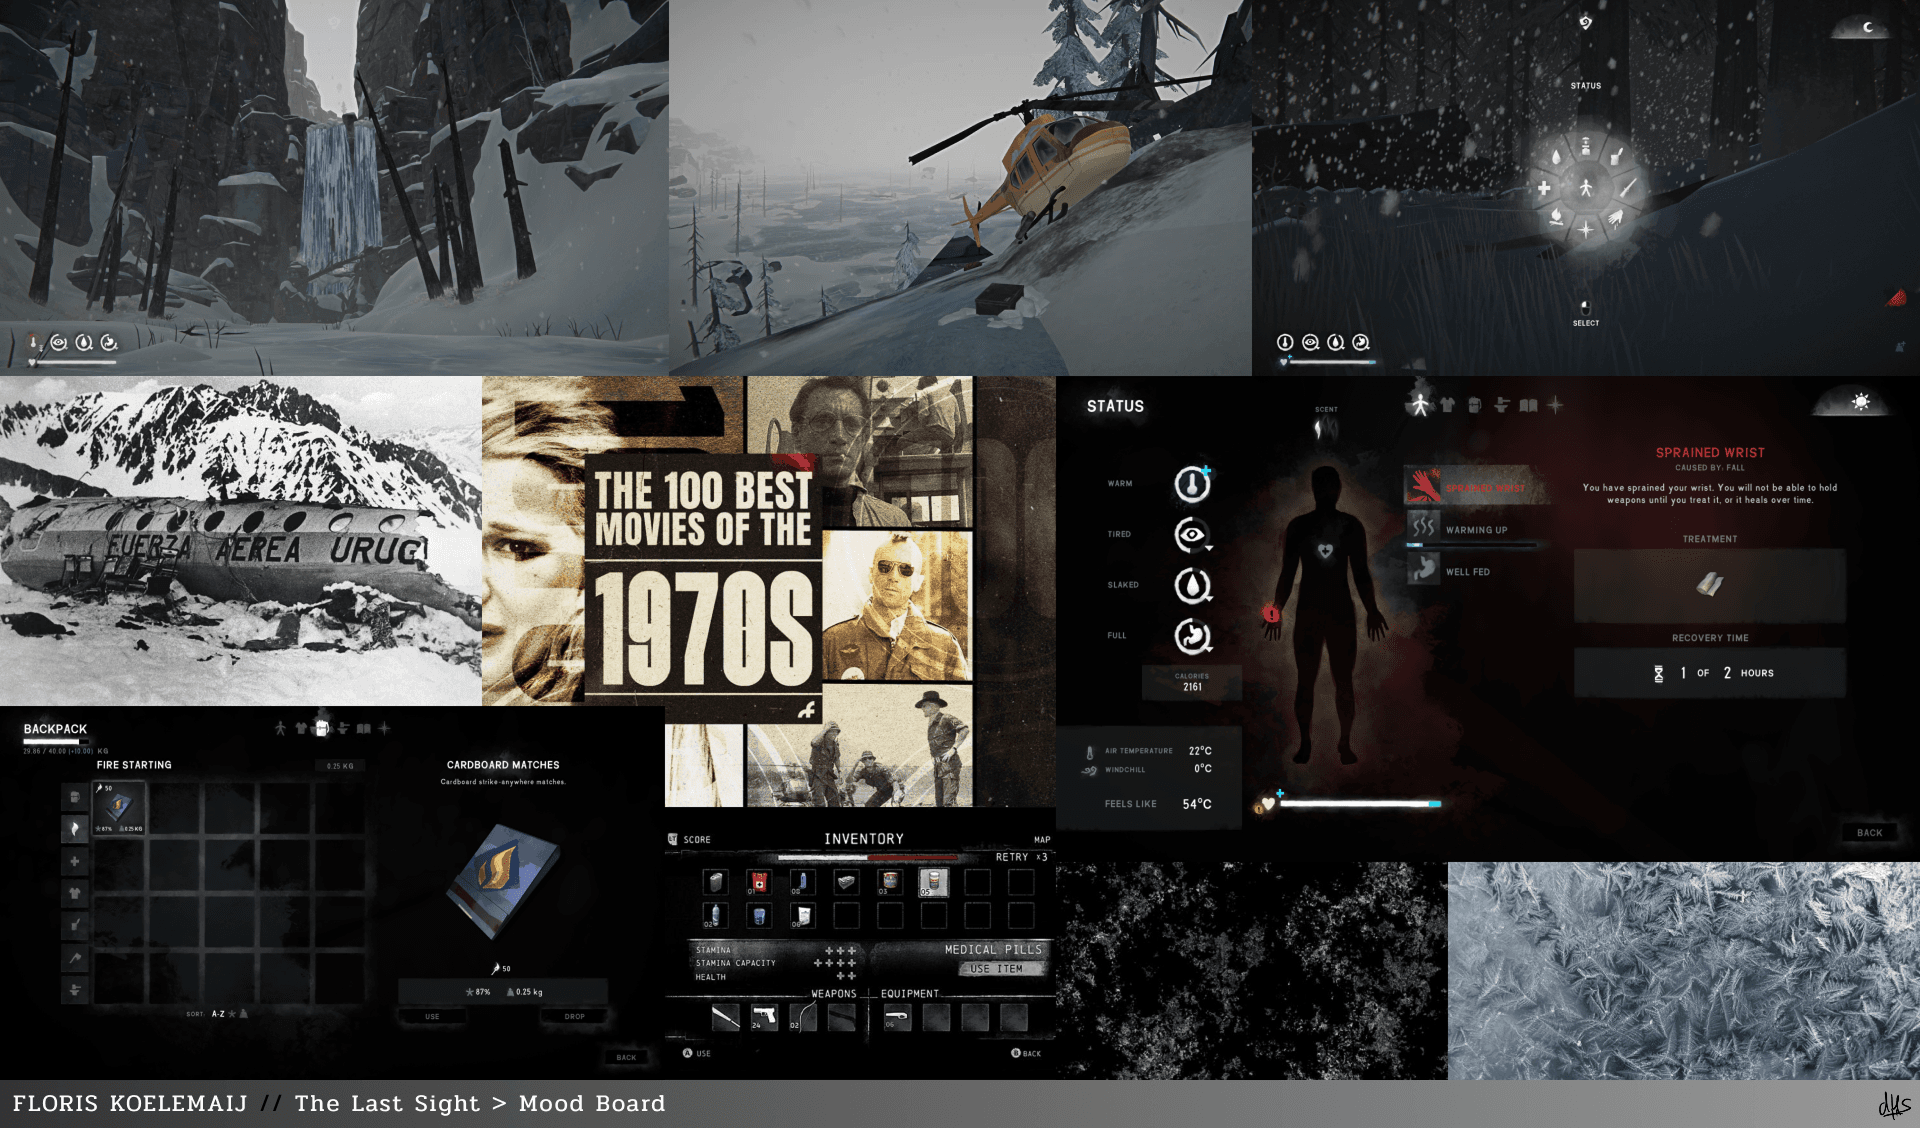1920x1128 pixels.
Task: Sort backpack items by condition star
Action: [x=232, y=1013]
